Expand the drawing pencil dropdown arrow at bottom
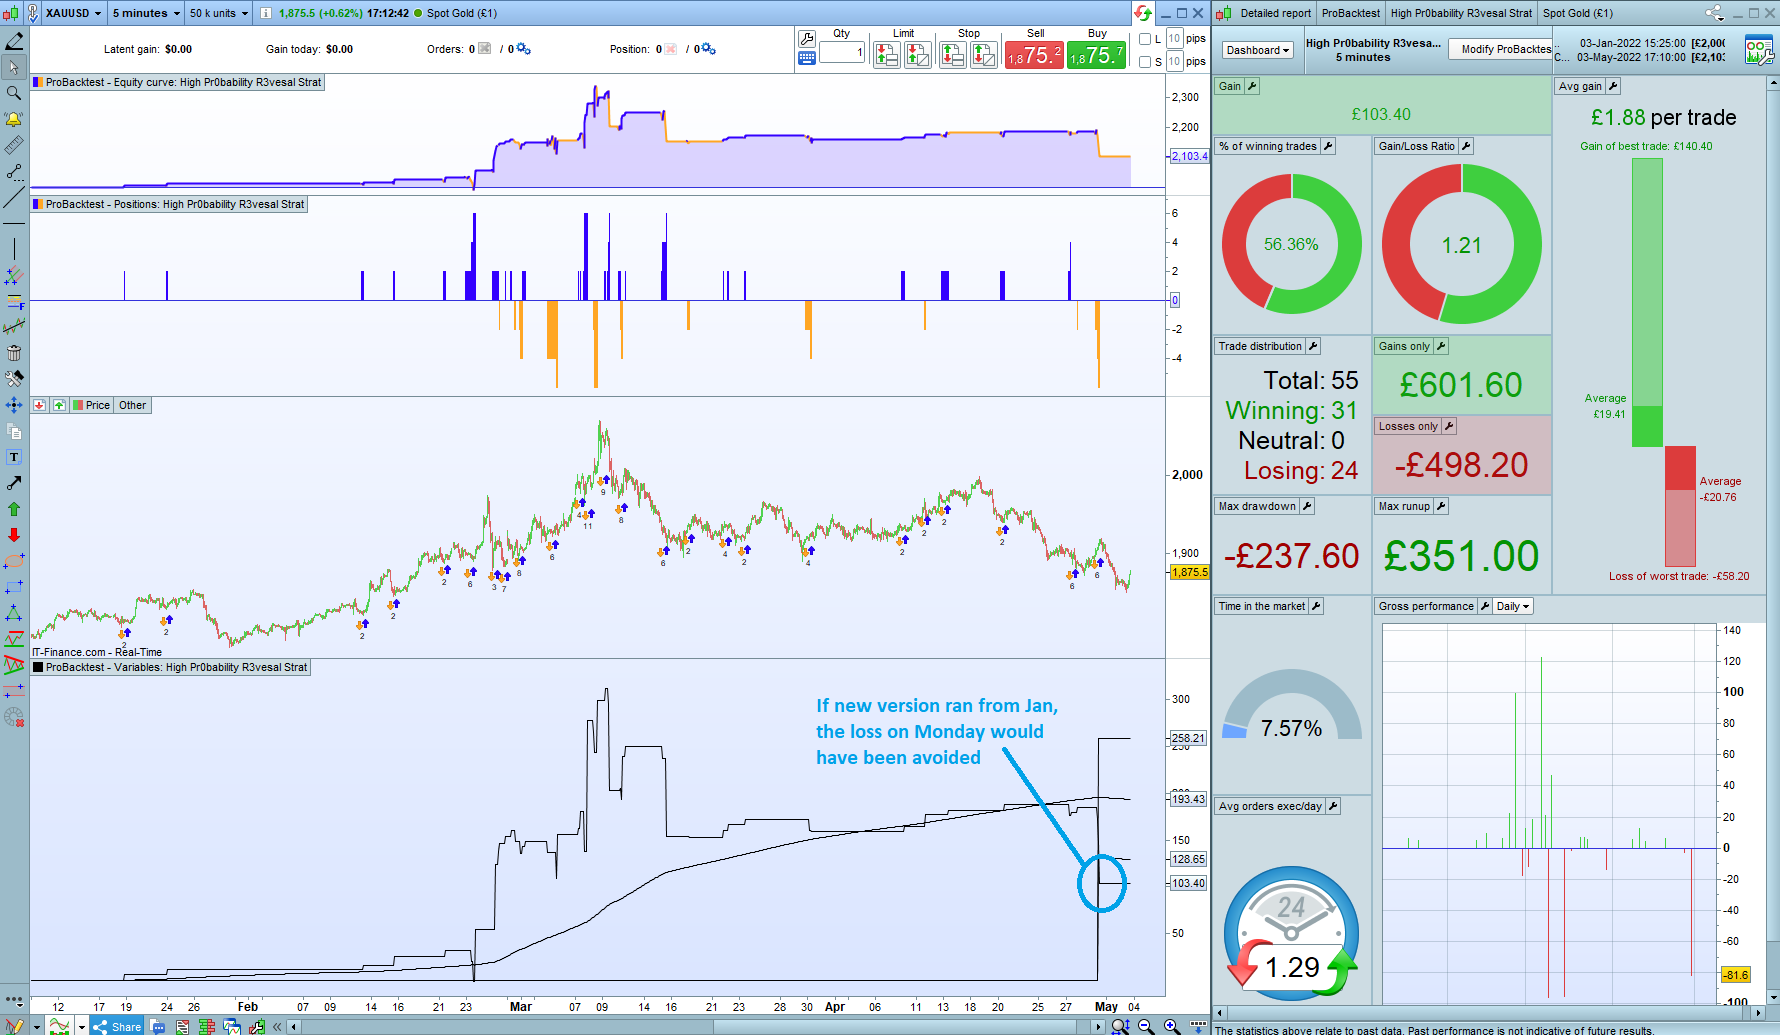This screenshot has width=1780, height=1035. [x=35, y=1026]
